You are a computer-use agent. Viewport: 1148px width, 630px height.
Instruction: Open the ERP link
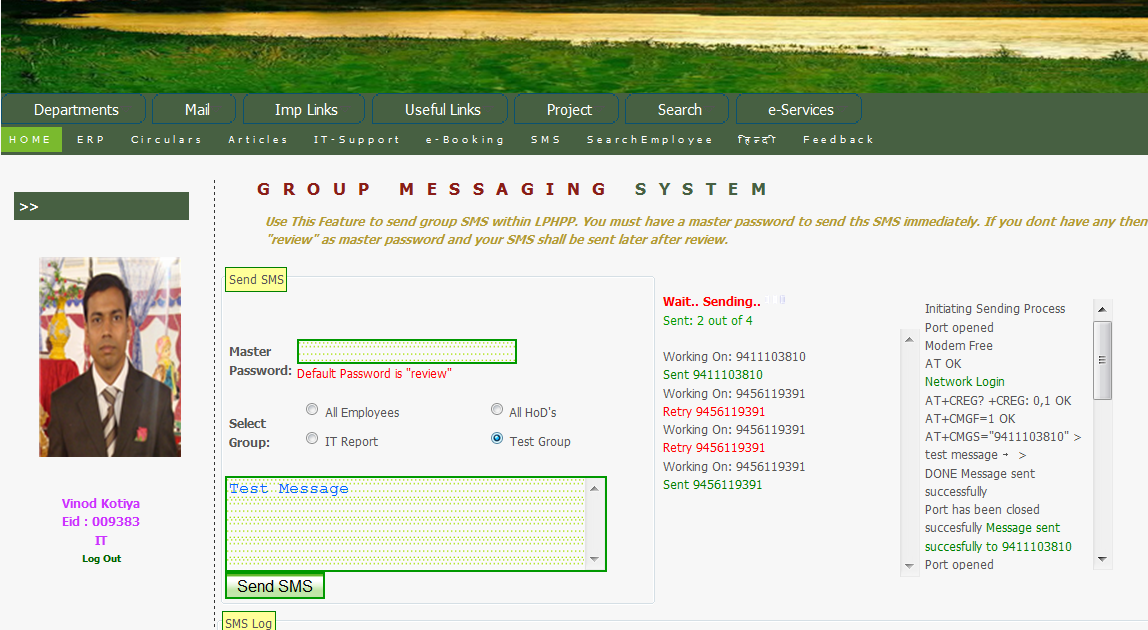pos(91,139)
